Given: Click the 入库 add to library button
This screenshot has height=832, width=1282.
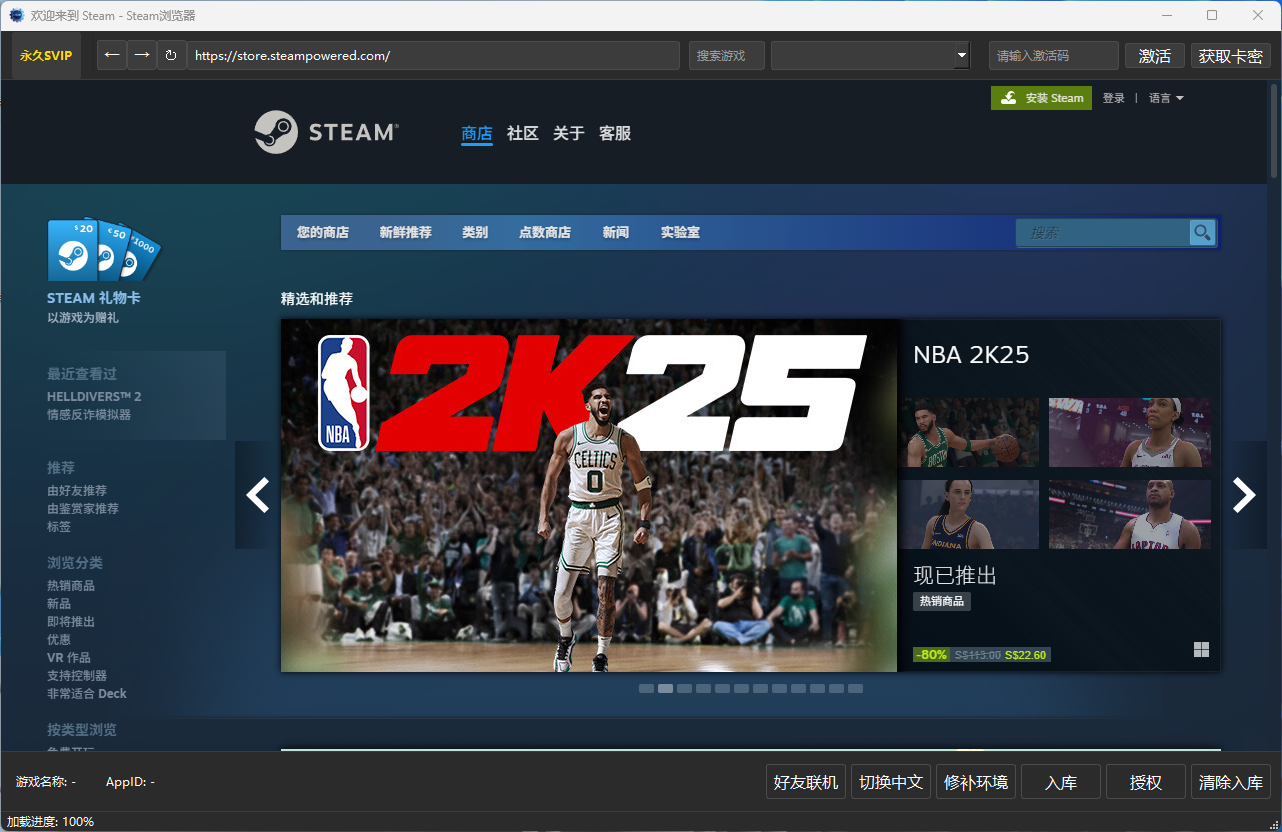Looking at the screenshot, I should 1060,782.
